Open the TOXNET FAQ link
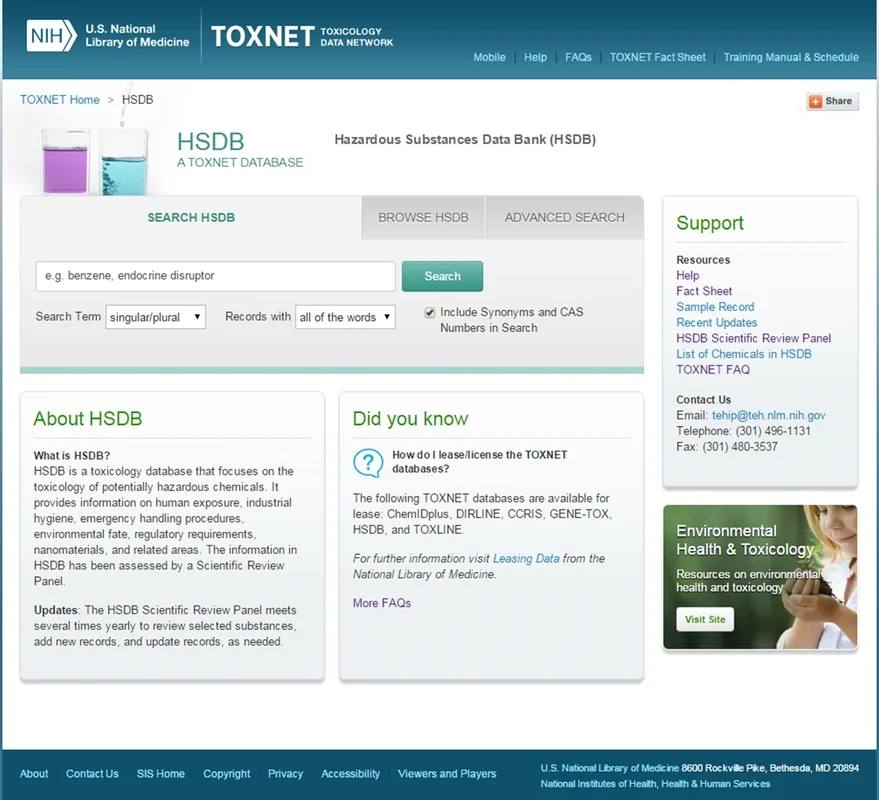This screenshot has width=879, height=800. point(713,369)
